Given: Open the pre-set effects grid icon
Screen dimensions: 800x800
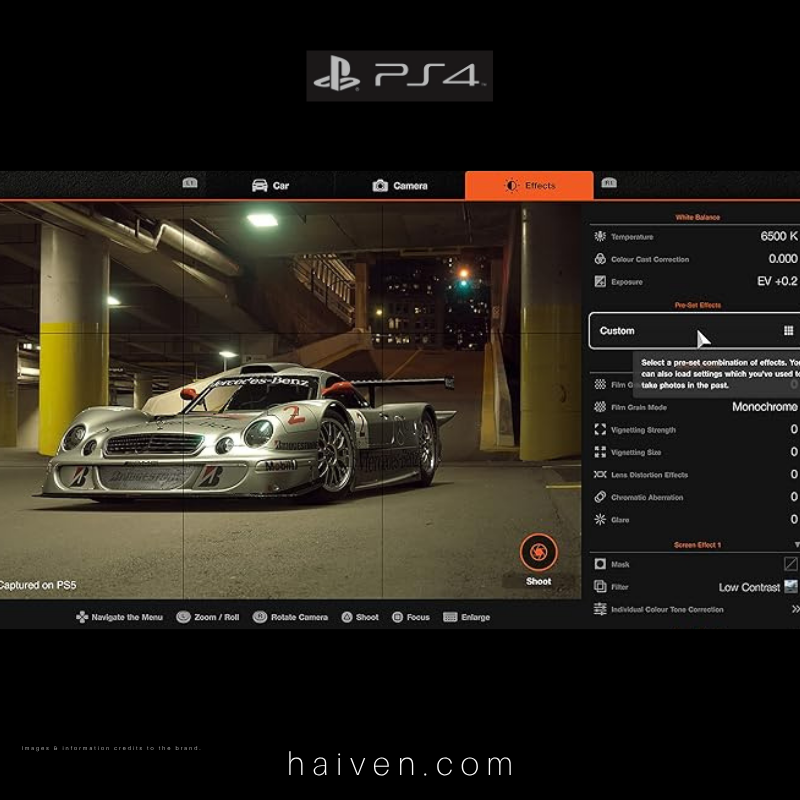Looking at the screenshot, I should (x=789, y=330).
